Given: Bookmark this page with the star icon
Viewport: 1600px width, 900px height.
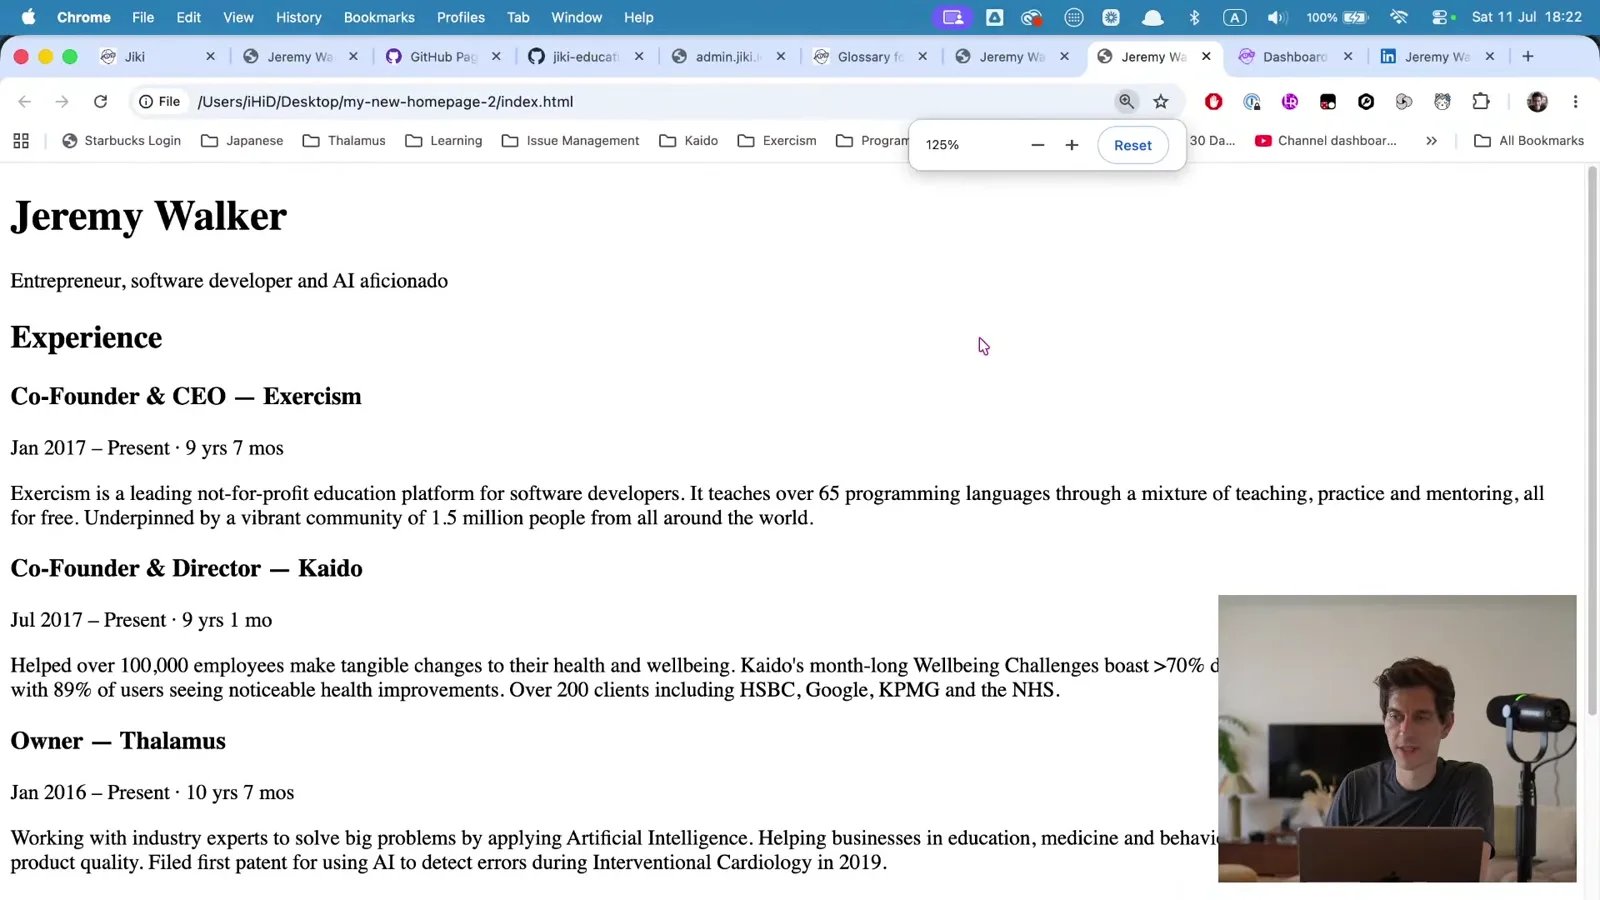Looking at the screenshot, I should [1161, 101].
